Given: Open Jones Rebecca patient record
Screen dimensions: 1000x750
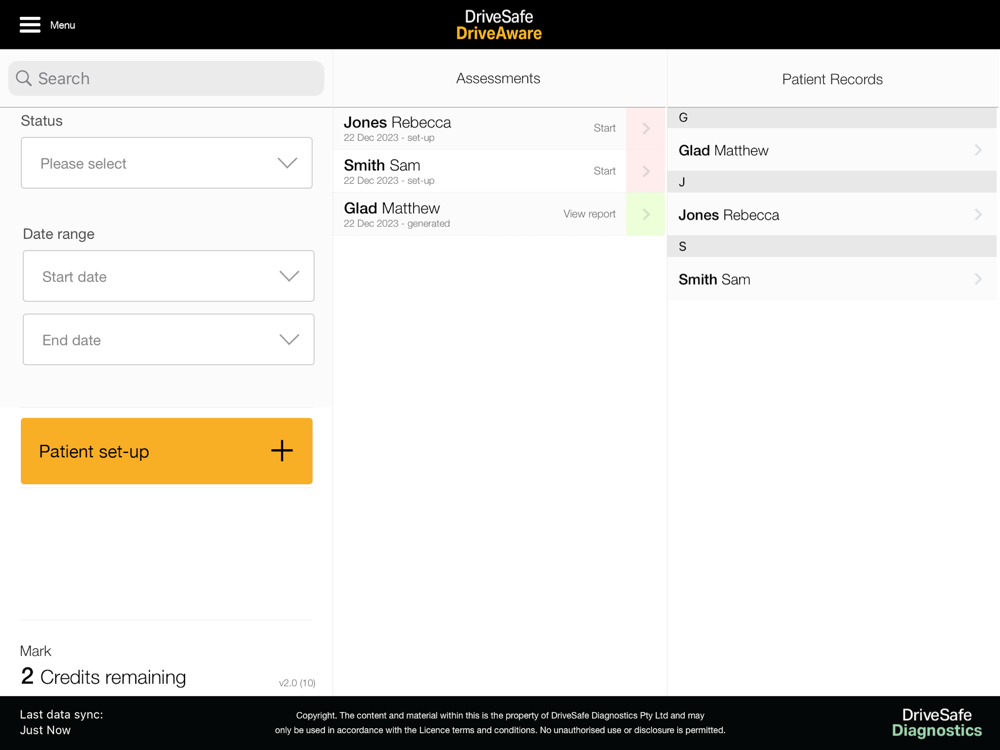Looking at the screenshot, I should [832, 215].
